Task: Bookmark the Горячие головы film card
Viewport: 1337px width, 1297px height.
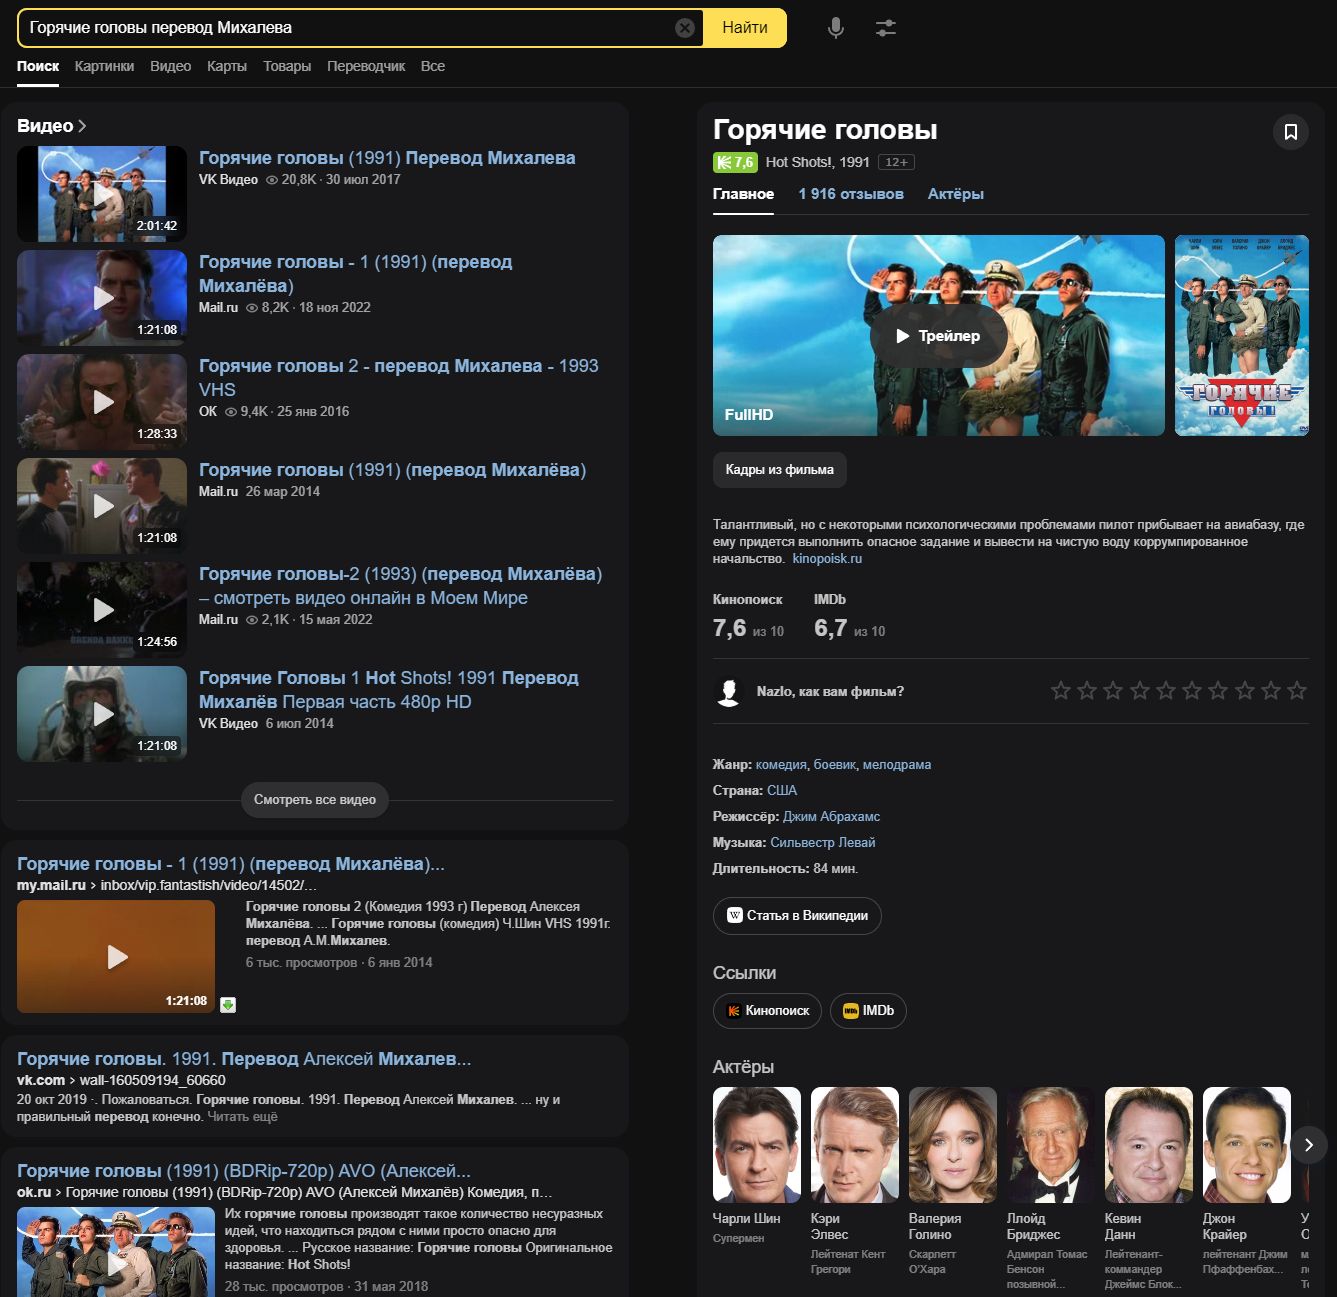Action: (1291, 132)
